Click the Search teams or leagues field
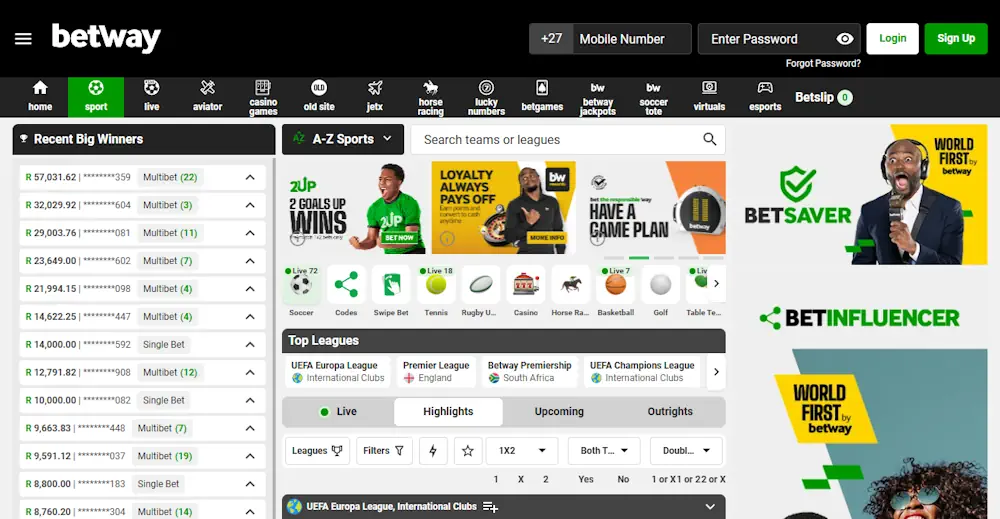The width and height of the screenshot is (1000, 519). pyautogui.click(x=560, y=140)
